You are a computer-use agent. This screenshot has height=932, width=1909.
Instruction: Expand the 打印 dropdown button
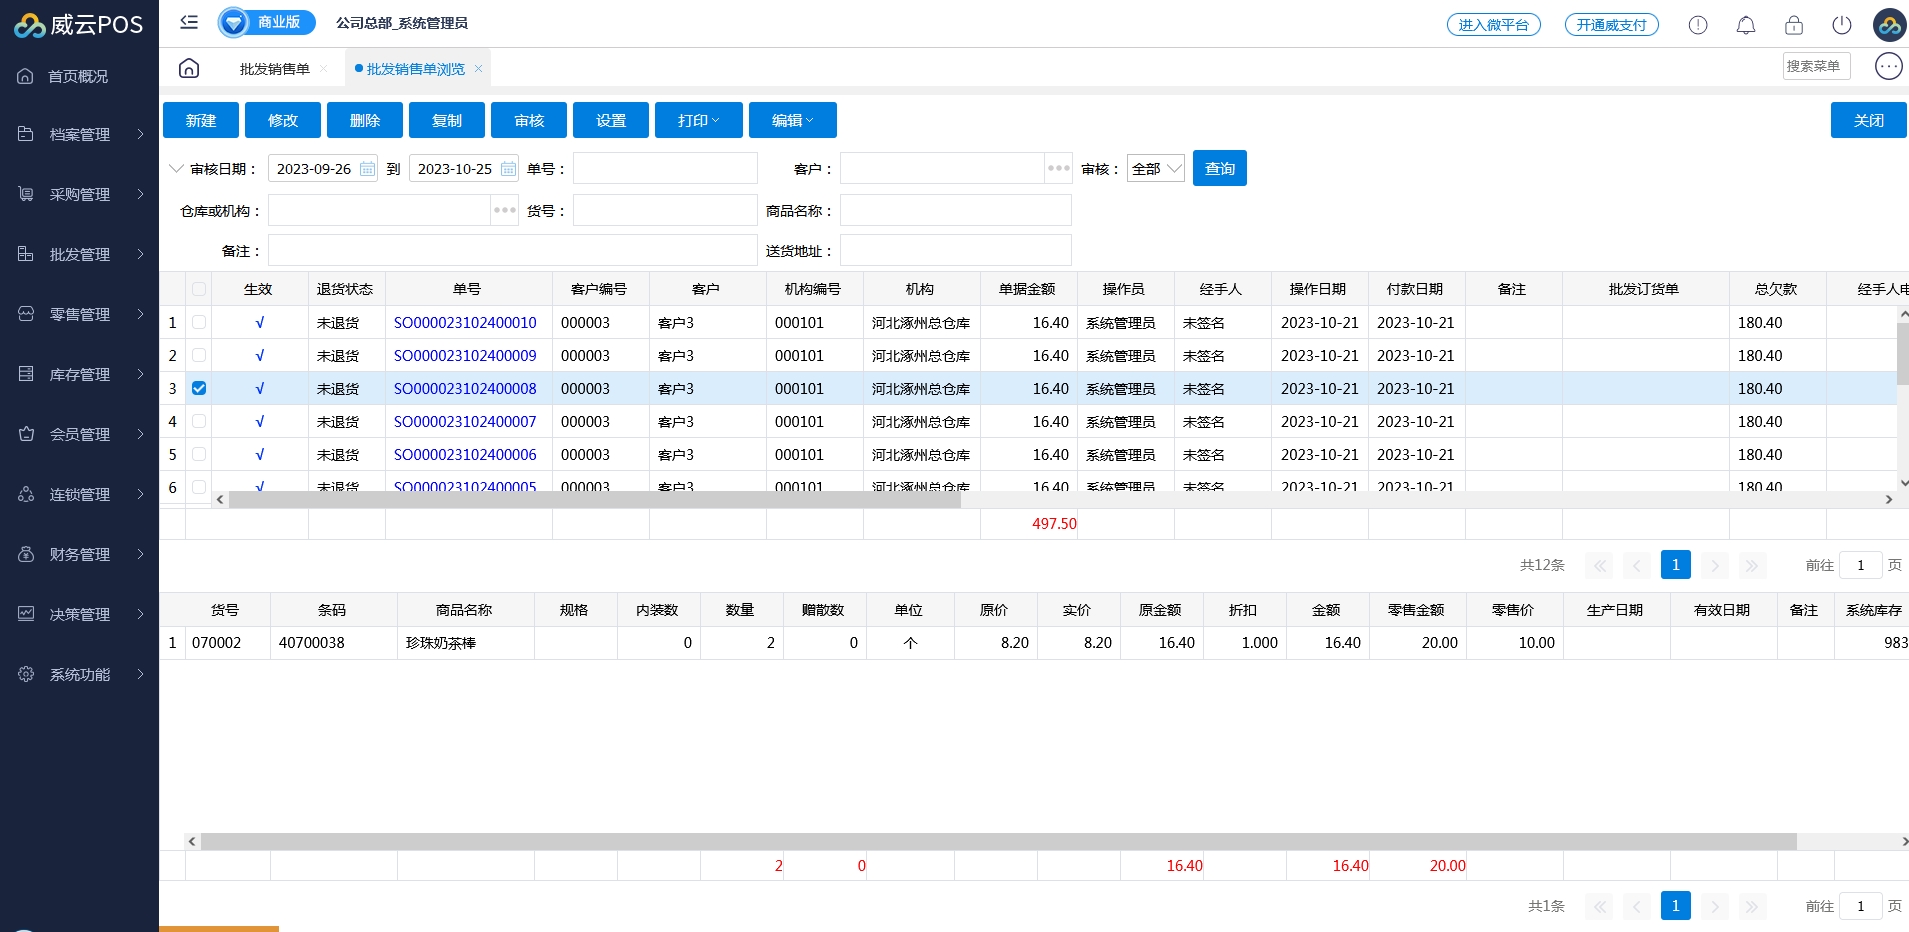pos(698,120)
